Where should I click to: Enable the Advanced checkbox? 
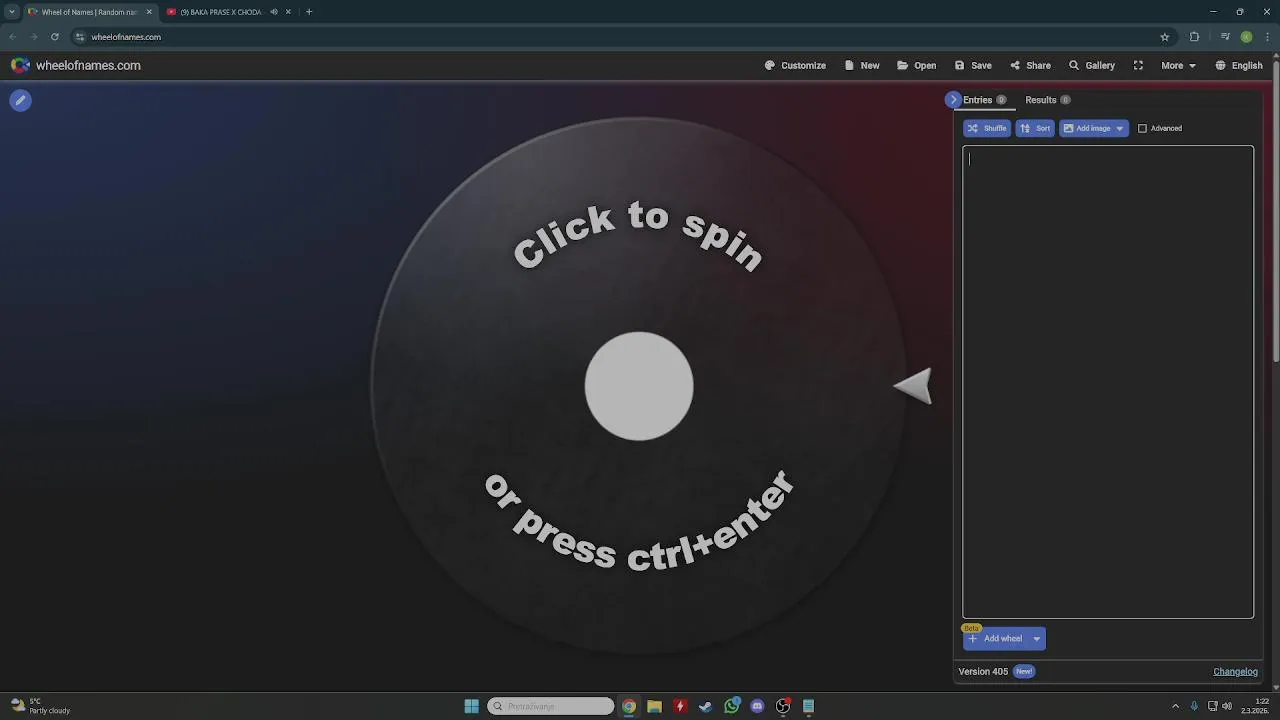pyautogui.click(x=1142, y=128)
